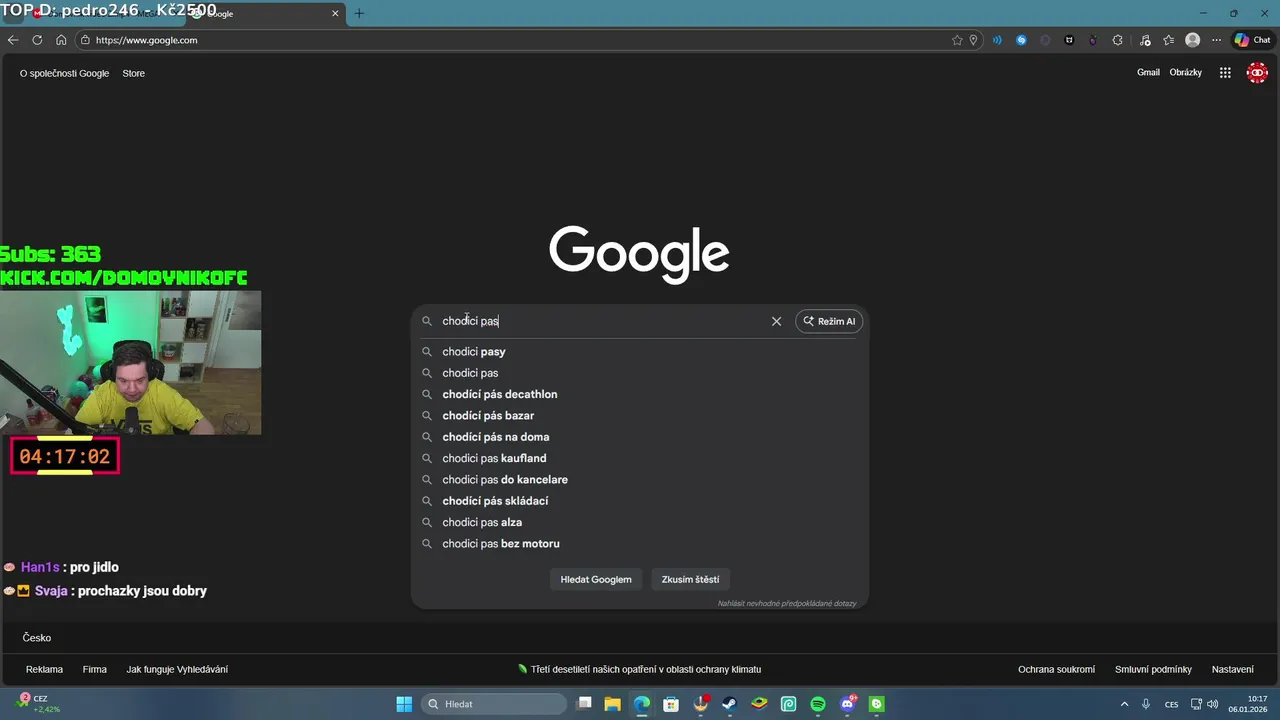Click the taskbar 'Hledat' search box
Image resolution: width=1280 pixels, height=720 pixels.
coord(496,704)
